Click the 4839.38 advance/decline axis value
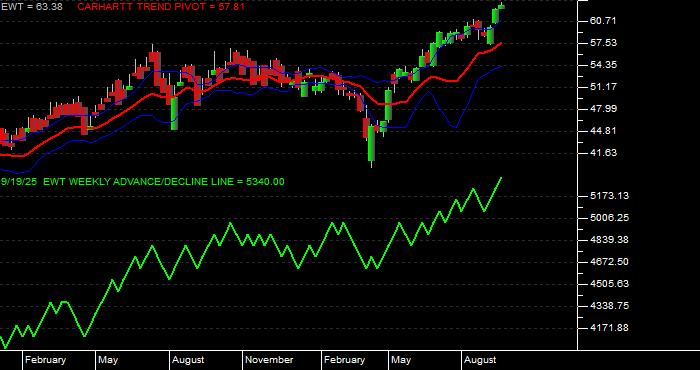 pyautogui.click(x=609, y=240)
